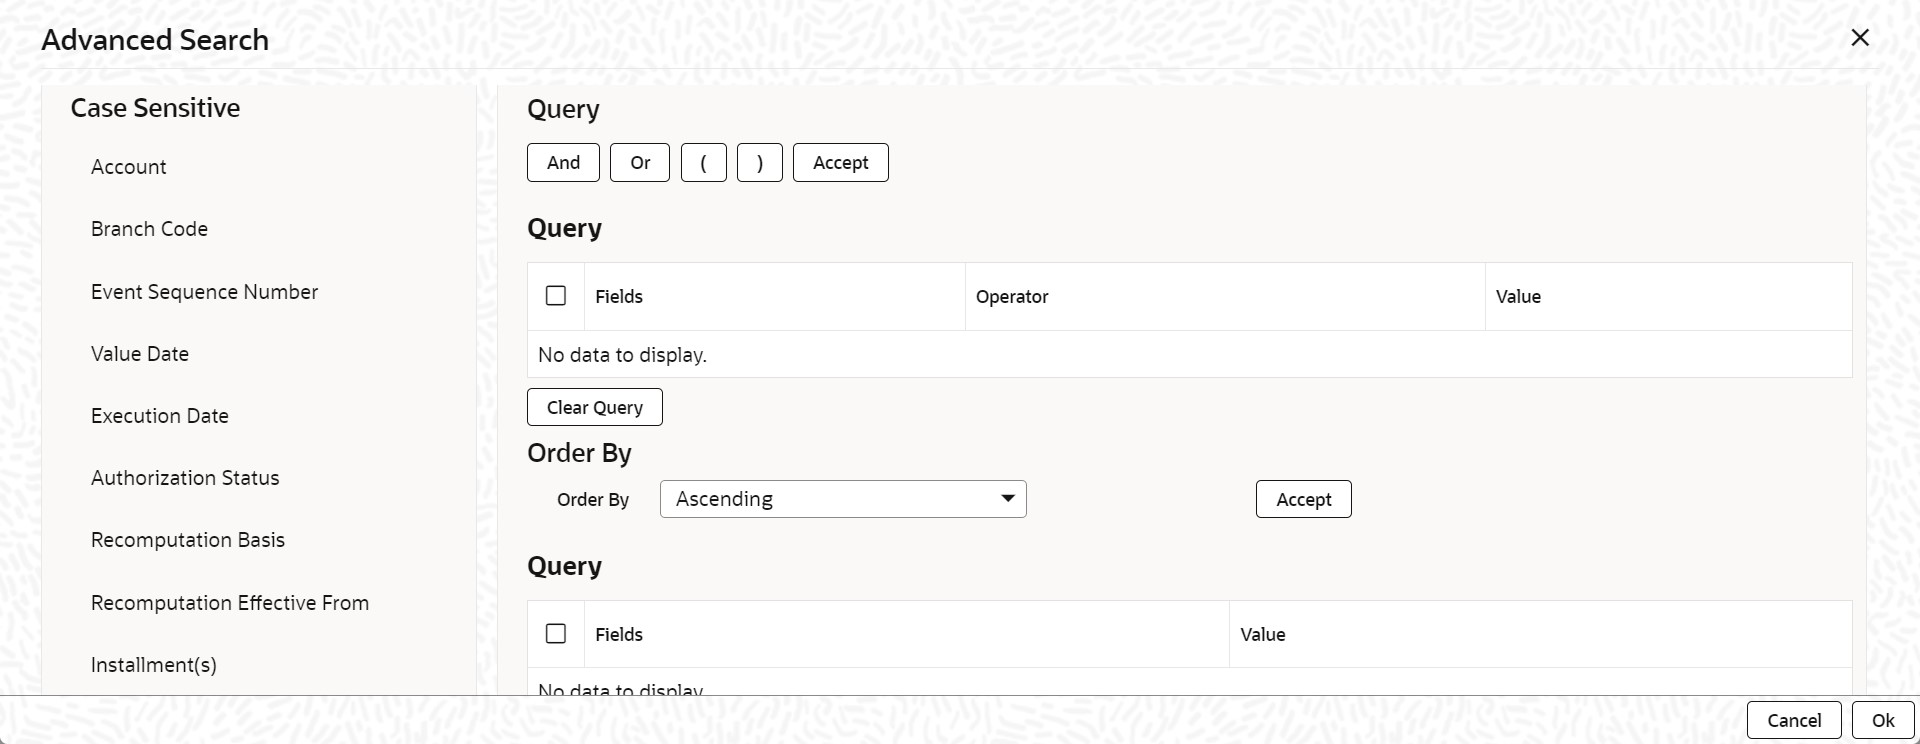Cancel the advanced search
Viewport: 1920px width, 744px height.
1794,720
